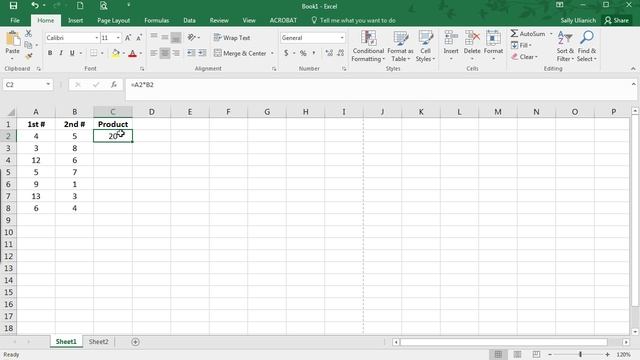The height and width of the screenshot is (360, 640).
Task: Switch to the Insert tab
Action: click(x=75, y=20)
